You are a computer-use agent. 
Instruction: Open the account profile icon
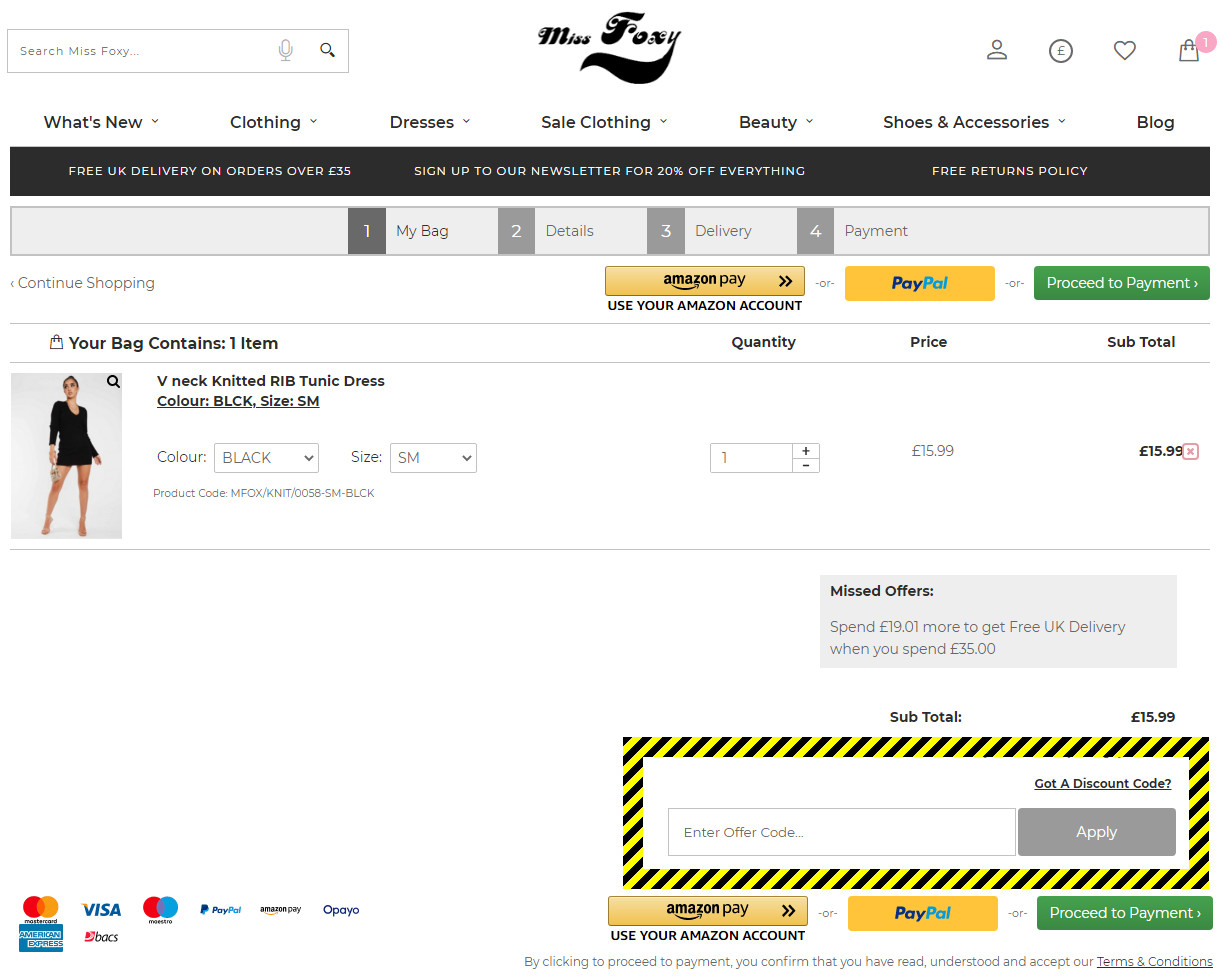[x=997, y=50]
